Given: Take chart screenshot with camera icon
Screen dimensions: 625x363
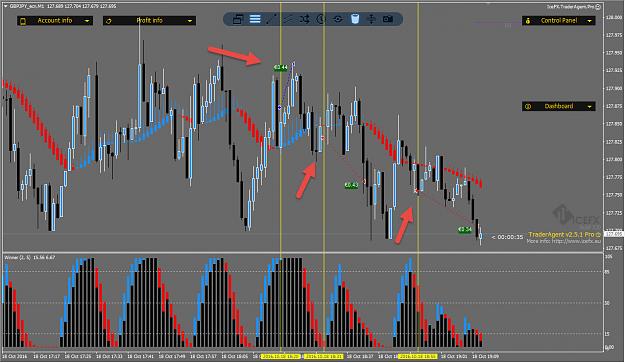Looking at the screenshot, I should point(388,19).
